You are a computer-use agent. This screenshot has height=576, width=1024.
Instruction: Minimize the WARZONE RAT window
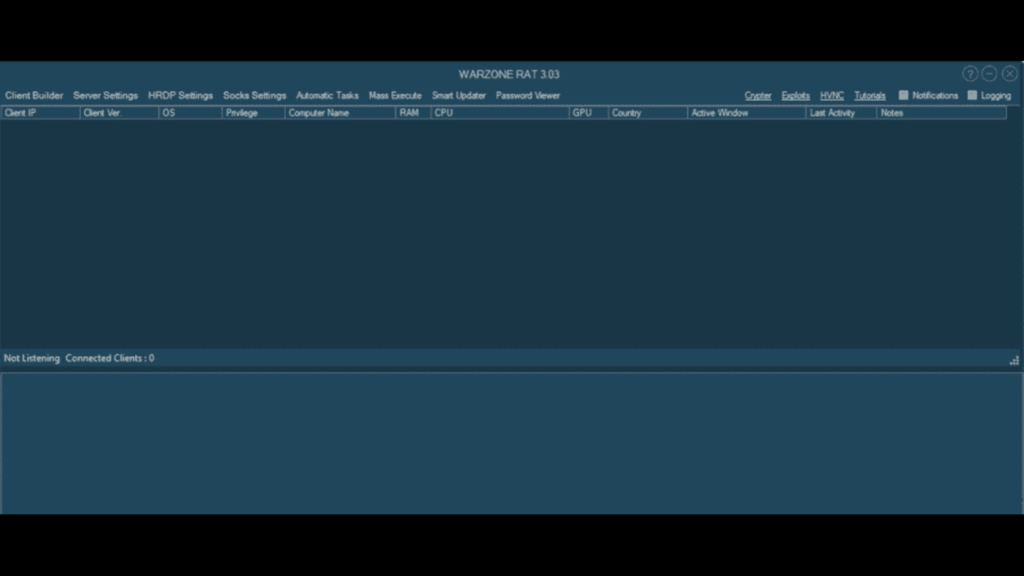pyautogui.click(x=989, y=74)
